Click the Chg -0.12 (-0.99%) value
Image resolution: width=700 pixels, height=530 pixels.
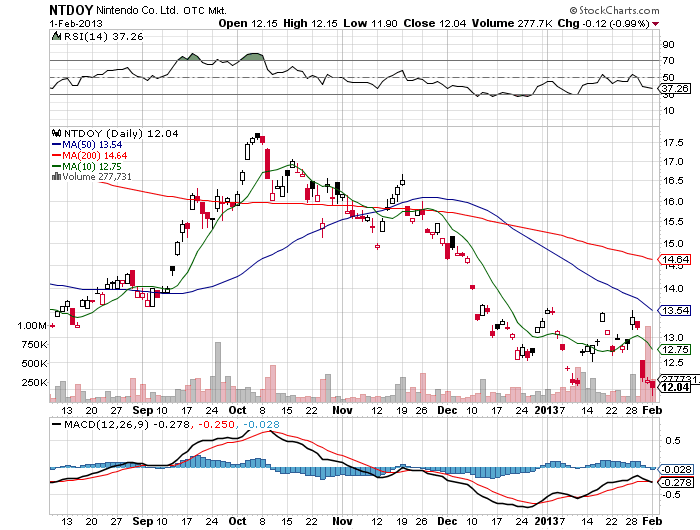click(x=604, y=23)
